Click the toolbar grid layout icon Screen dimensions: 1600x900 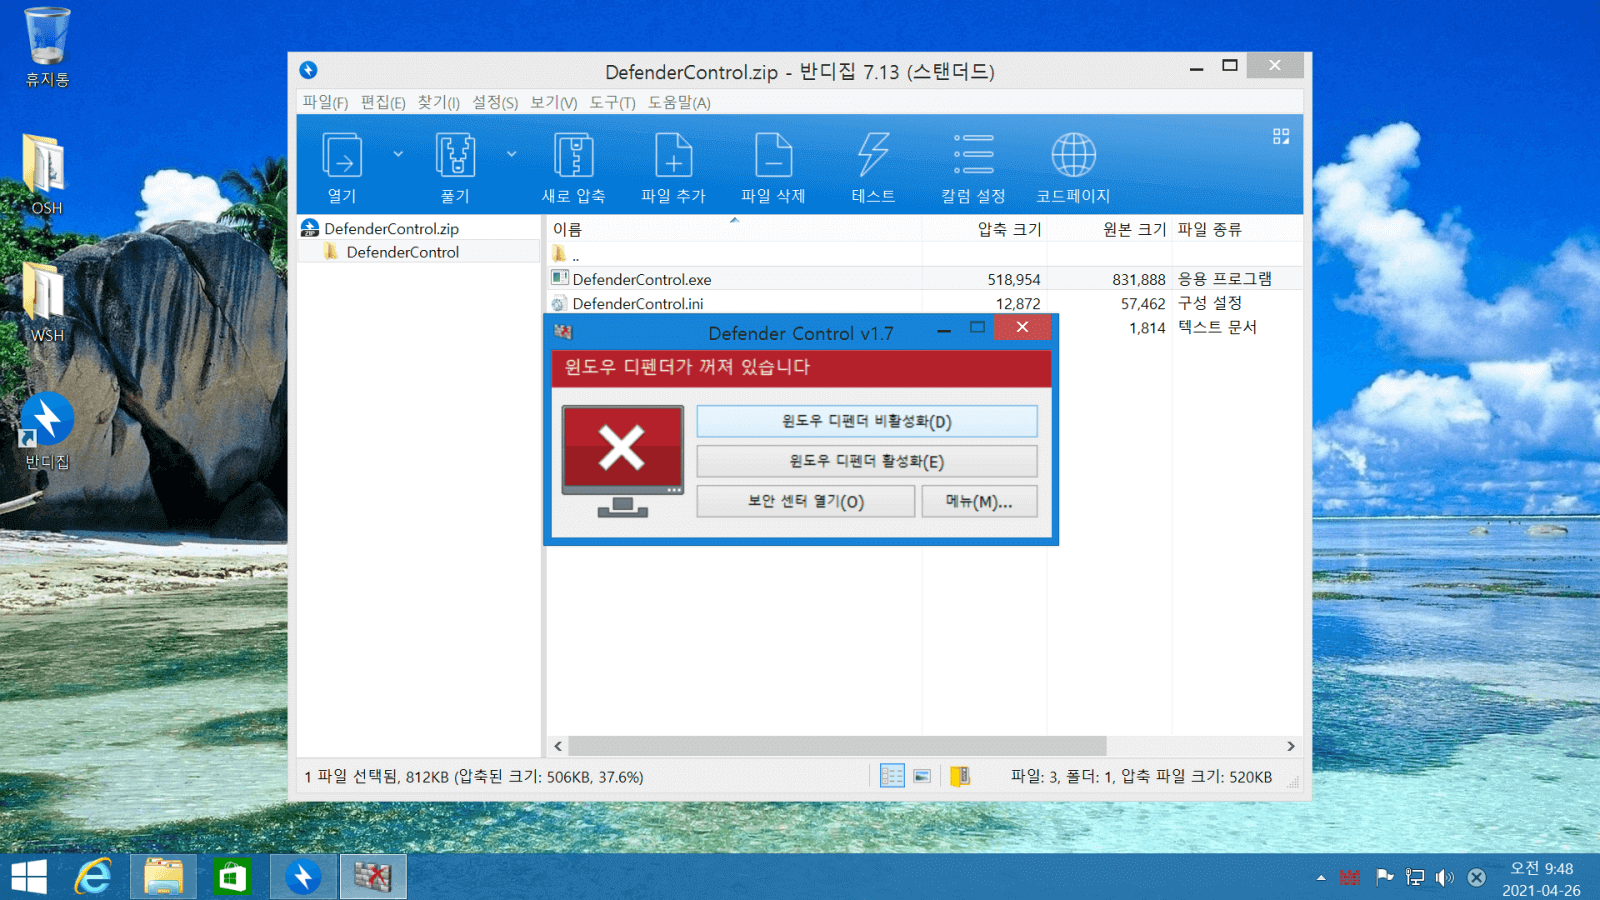click(x=1281, y=136)
